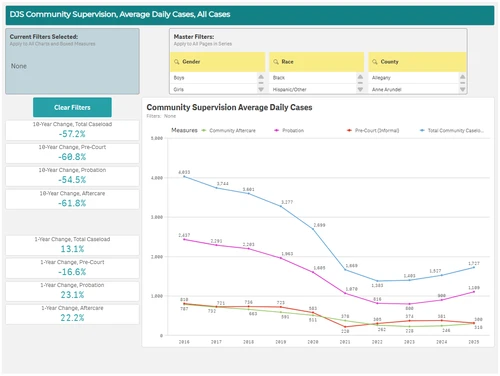
Task: Click the 1-Year Change, Probation card
Action: pyautogui.click(x=72, y=291)
